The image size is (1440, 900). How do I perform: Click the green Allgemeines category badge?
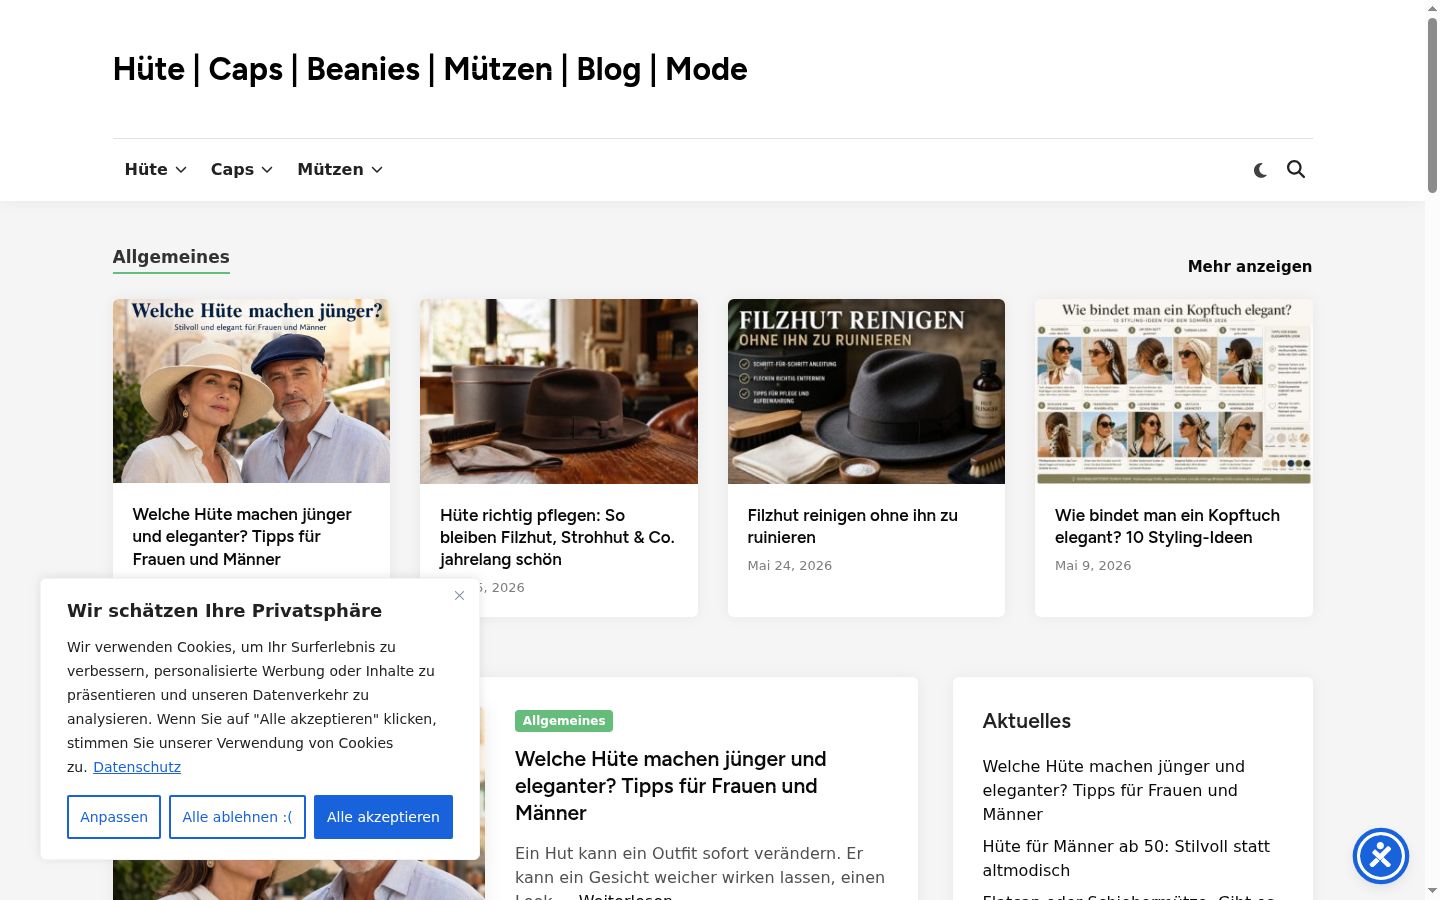(564, 721)
